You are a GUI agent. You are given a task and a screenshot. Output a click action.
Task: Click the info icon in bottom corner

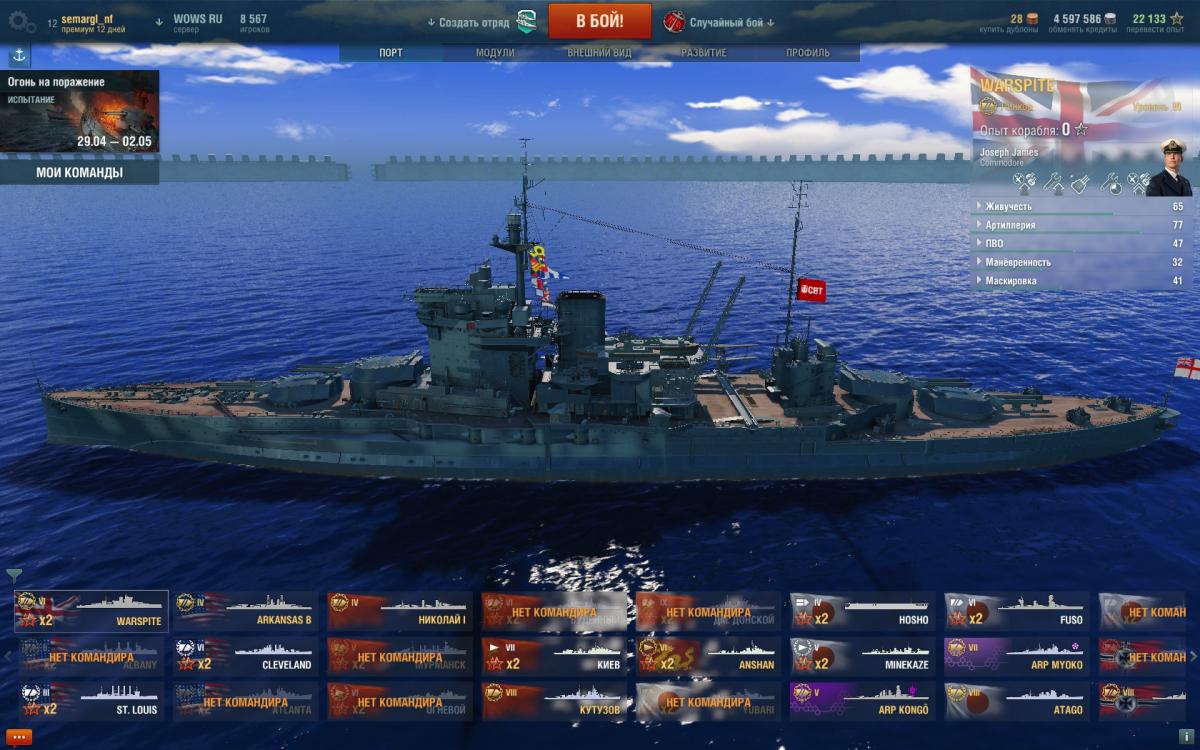[x=1186, y=737]
